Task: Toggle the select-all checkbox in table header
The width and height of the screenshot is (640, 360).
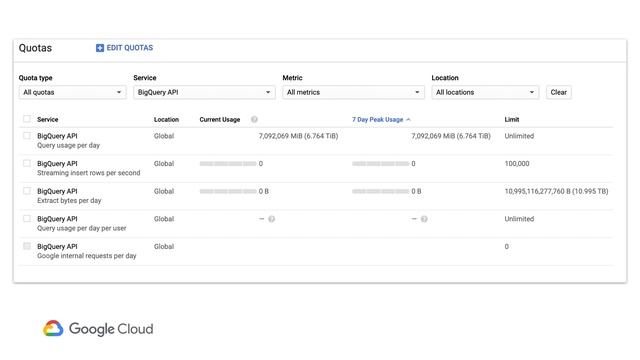Action: click(x=27, y=119)
